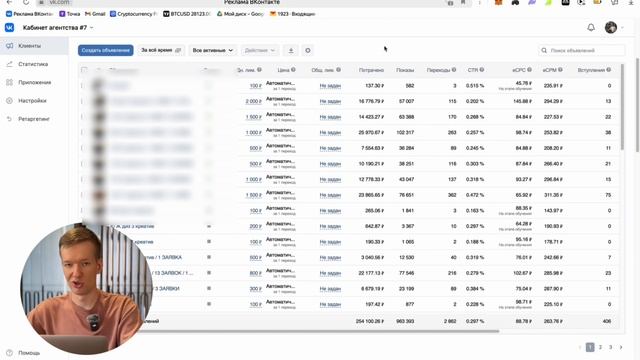Open the Точка bookmark
The image size is (640, 360).
[70, 14]
